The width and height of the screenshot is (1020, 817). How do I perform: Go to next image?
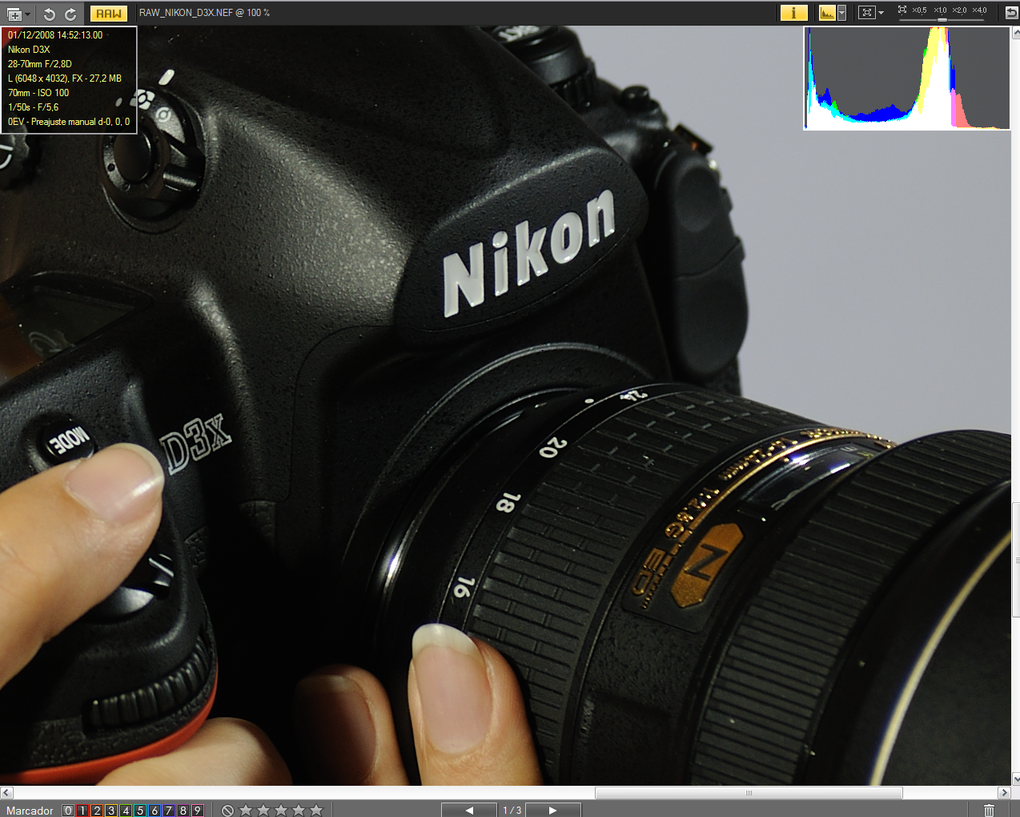point(553,810)
